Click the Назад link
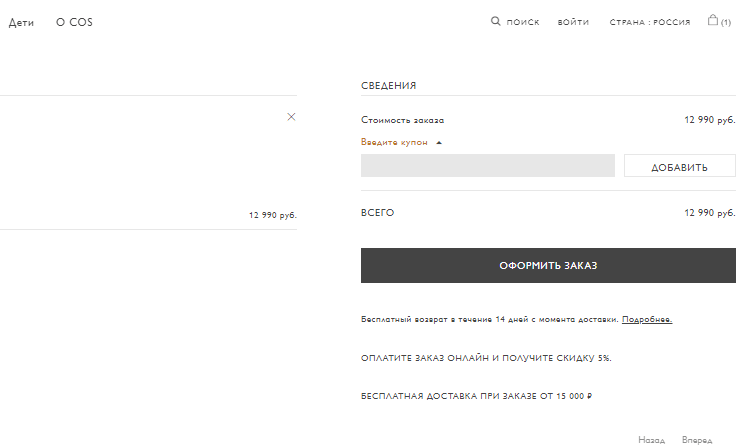The width and height of the screenshot is (747, 448). pyautogui.click(x=651, y=440)
